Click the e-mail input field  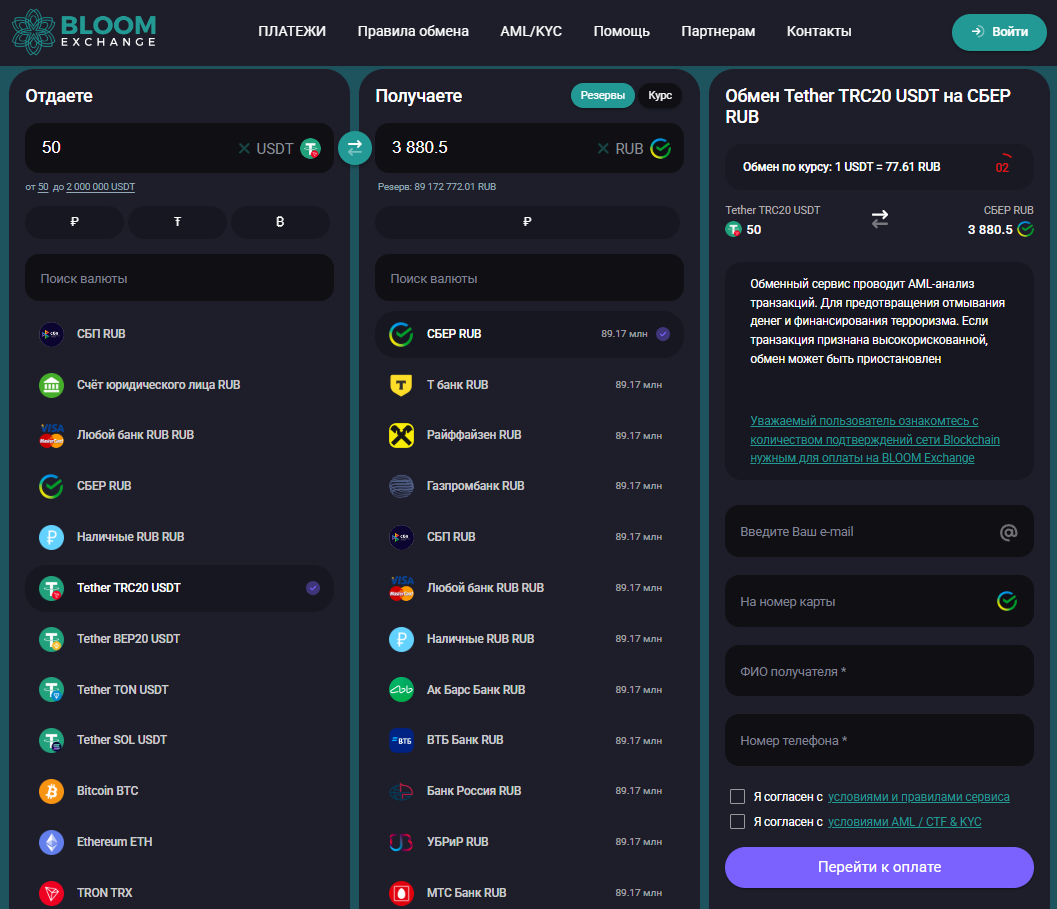pyautogui.click(x=879, y=531)
